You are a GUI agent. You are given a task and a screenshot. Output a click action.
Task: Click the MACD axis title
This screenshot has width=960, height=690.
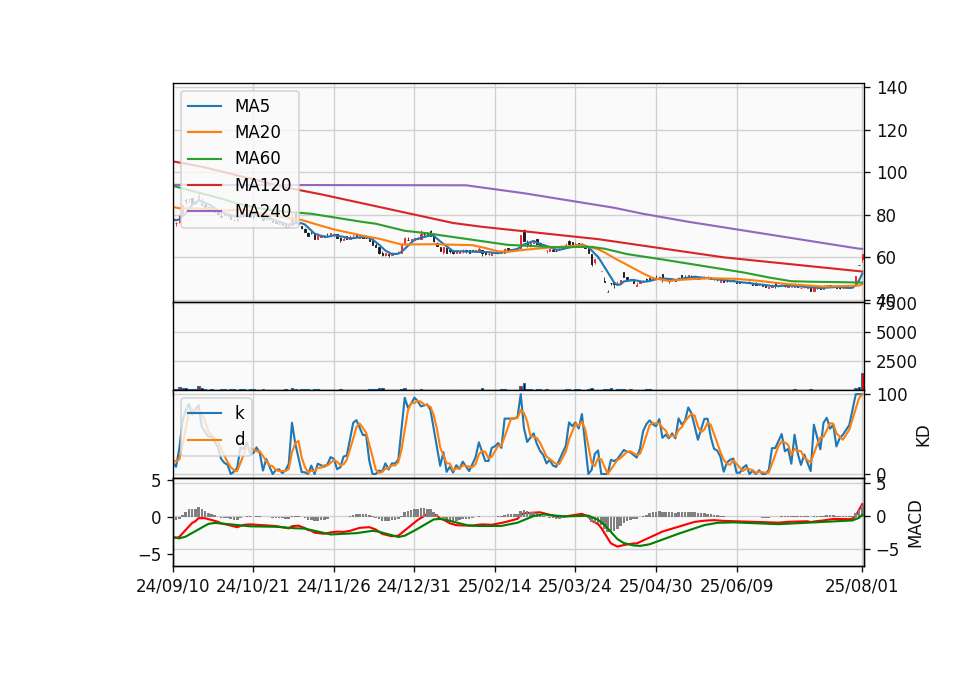coord(915,524)
